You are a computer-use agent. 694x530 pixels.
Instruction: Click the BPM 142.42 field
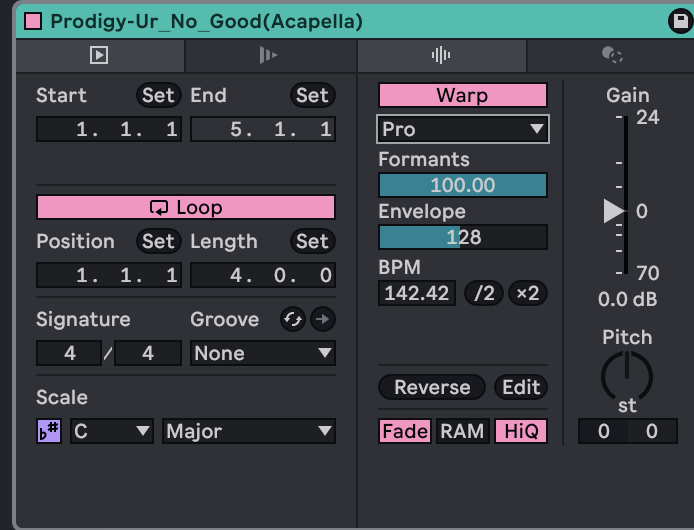(417, 293)
